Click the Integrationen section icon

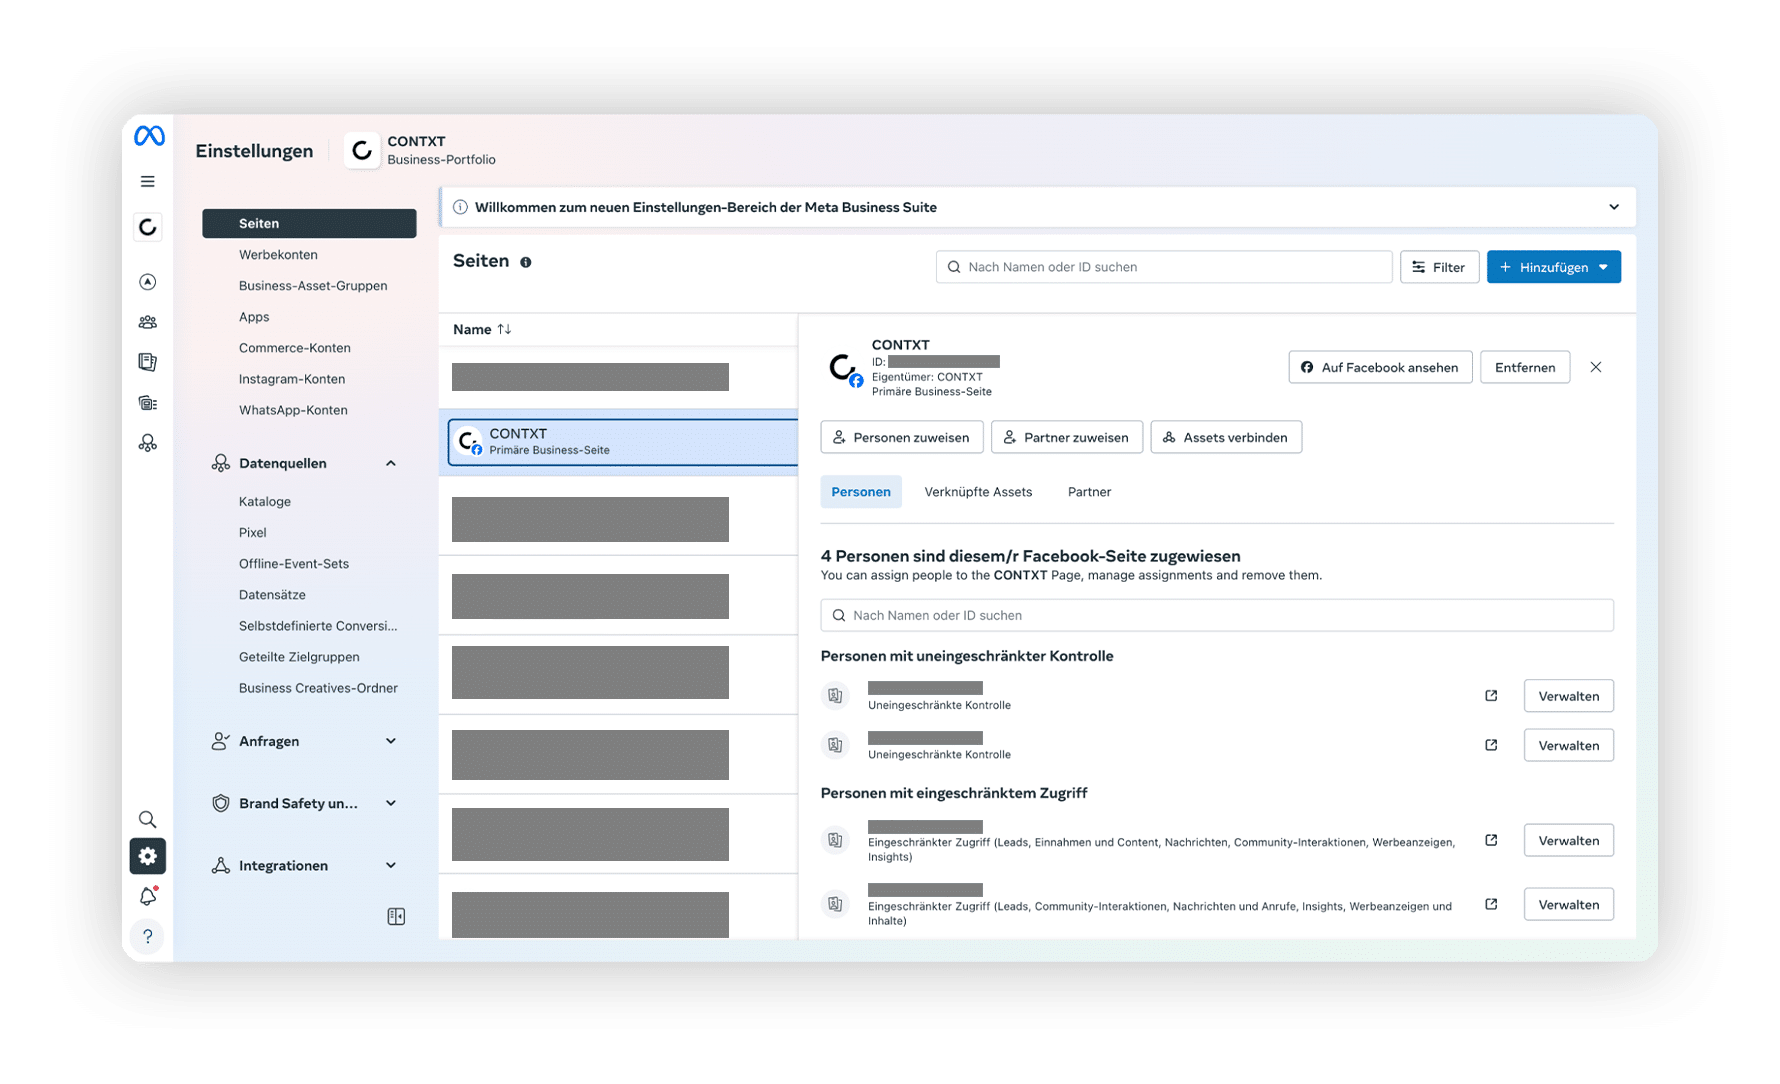click(221, 865)
